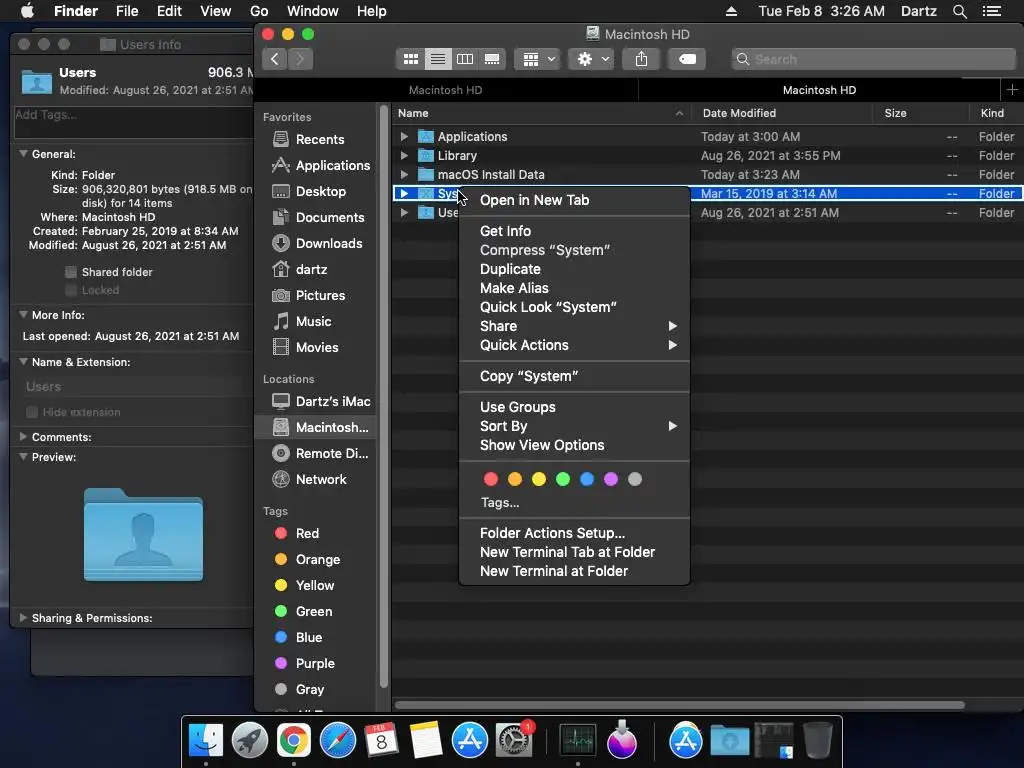This screenshot has width=1024, height=768.
Task: Apply the blue tag color in context menu
Action: tap(586, 479)
